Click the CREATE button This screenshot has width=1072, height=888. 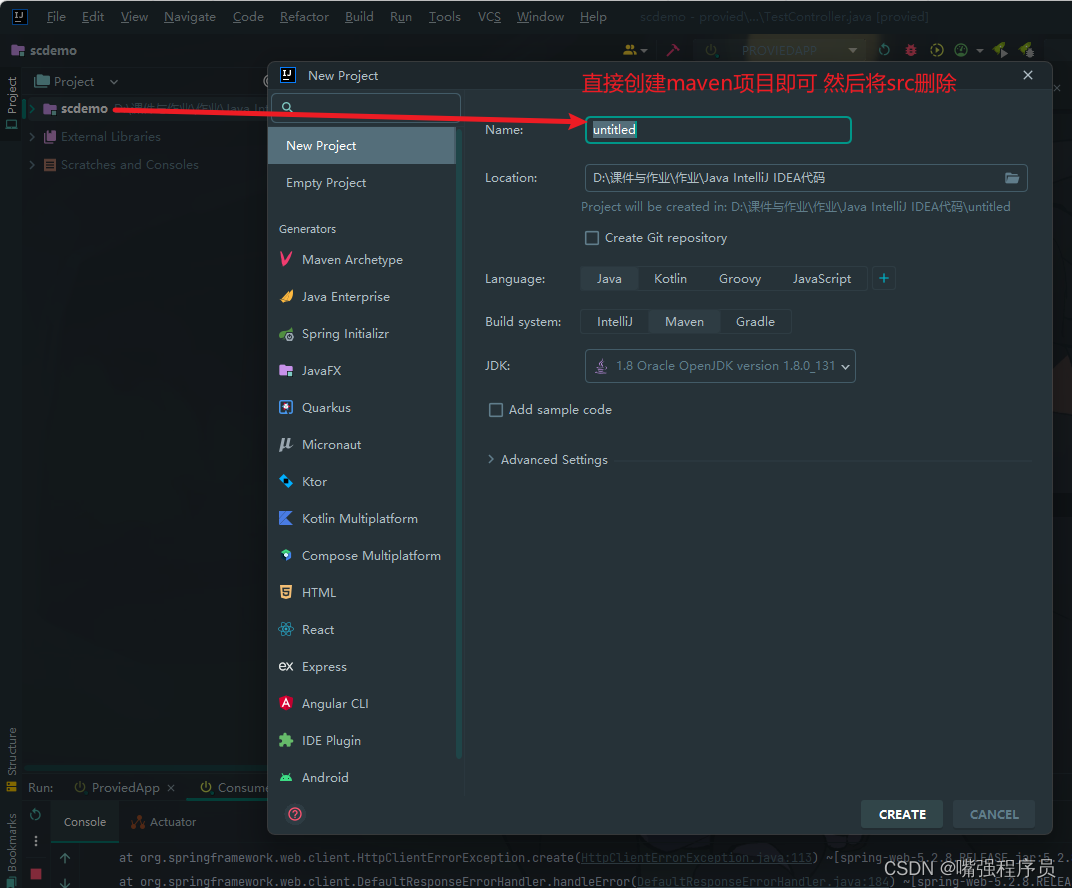901,814
